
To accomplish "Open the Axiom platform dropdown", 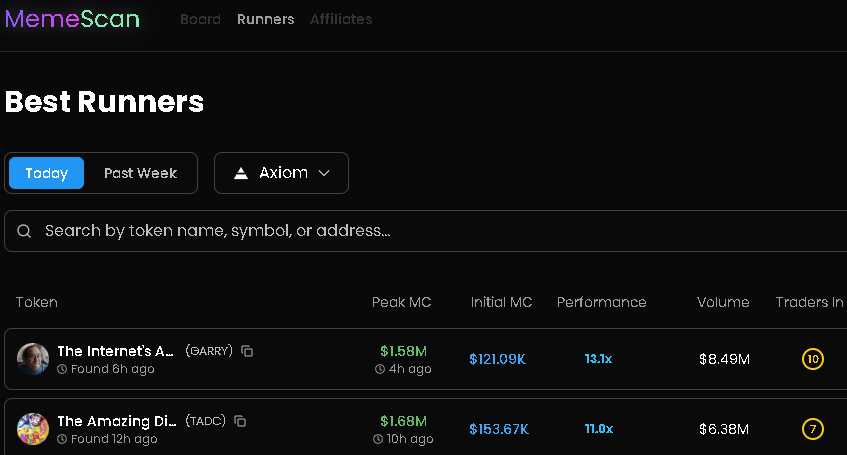I will coord(281,173).
